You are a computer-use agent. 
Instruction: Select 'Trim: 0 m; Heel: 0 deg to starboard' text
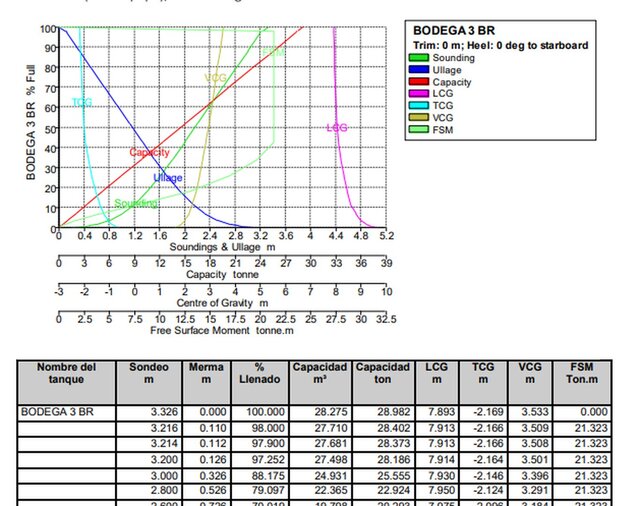(500, 45)
